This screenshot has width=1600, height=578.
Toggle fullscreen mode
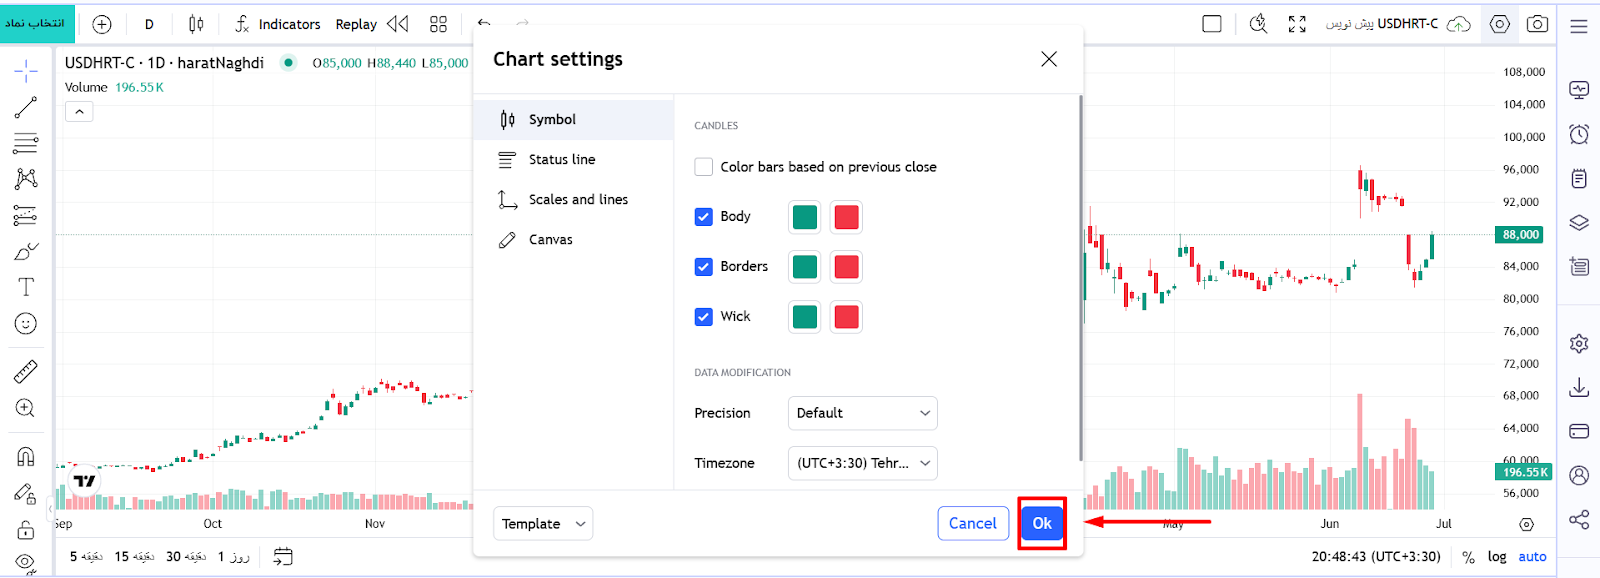click(1297, 24)
